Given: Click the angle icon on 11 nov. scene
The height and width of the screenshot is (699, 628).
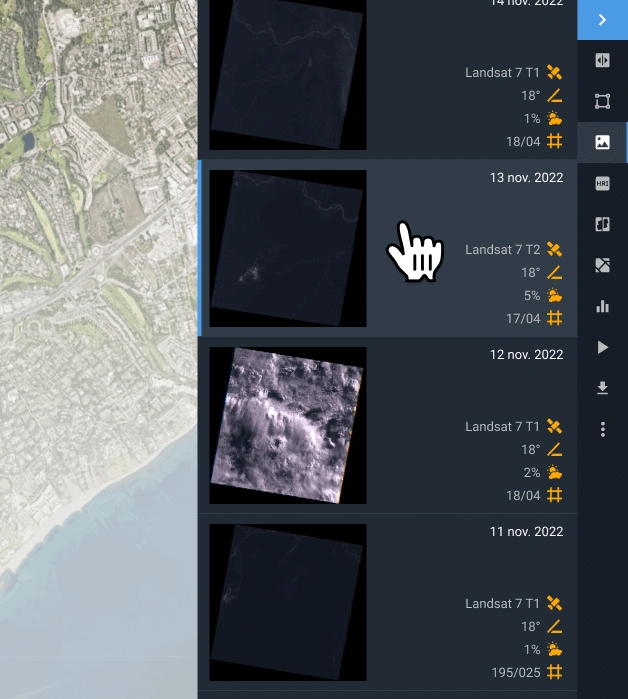Looking at the screenshot, I should point(555,626).
